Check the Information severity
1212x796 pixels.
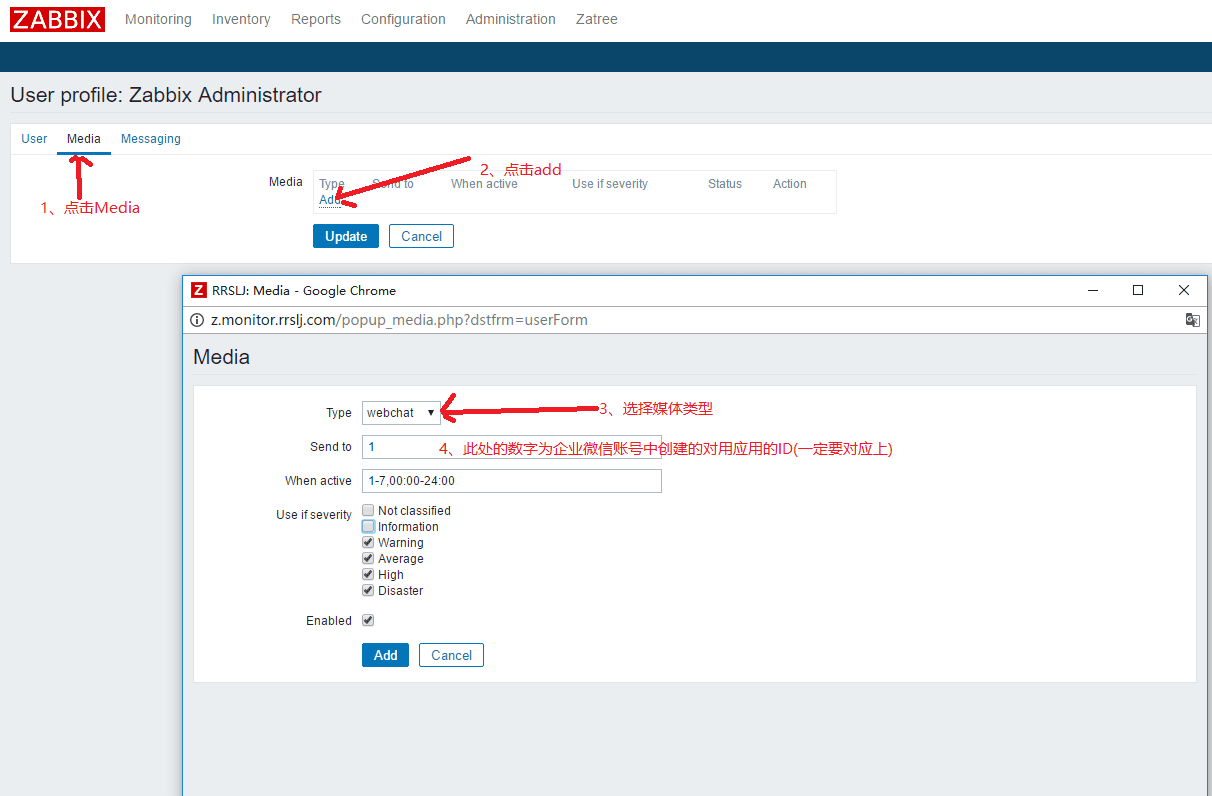(368, 526)
